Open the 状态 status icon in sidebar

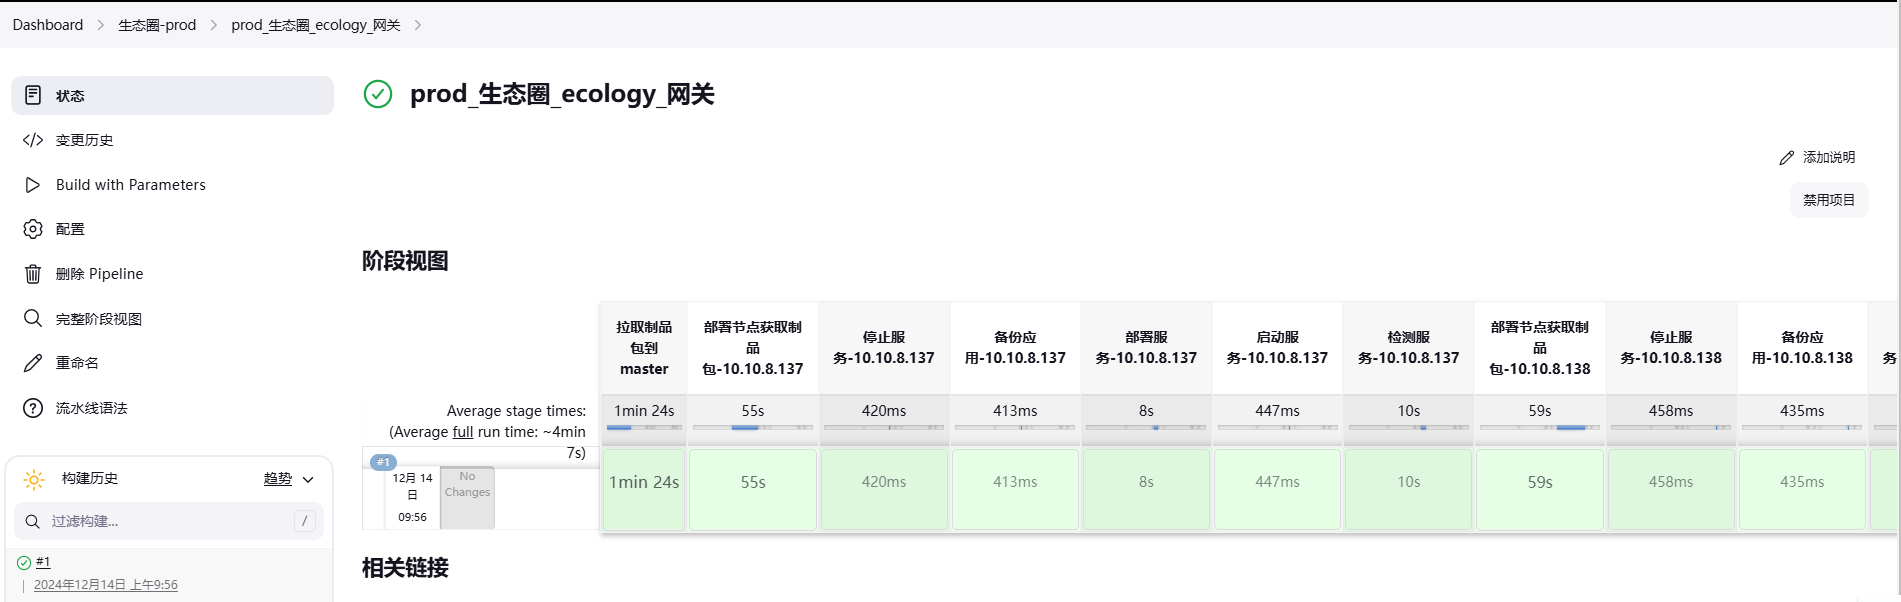pos(33,95)
